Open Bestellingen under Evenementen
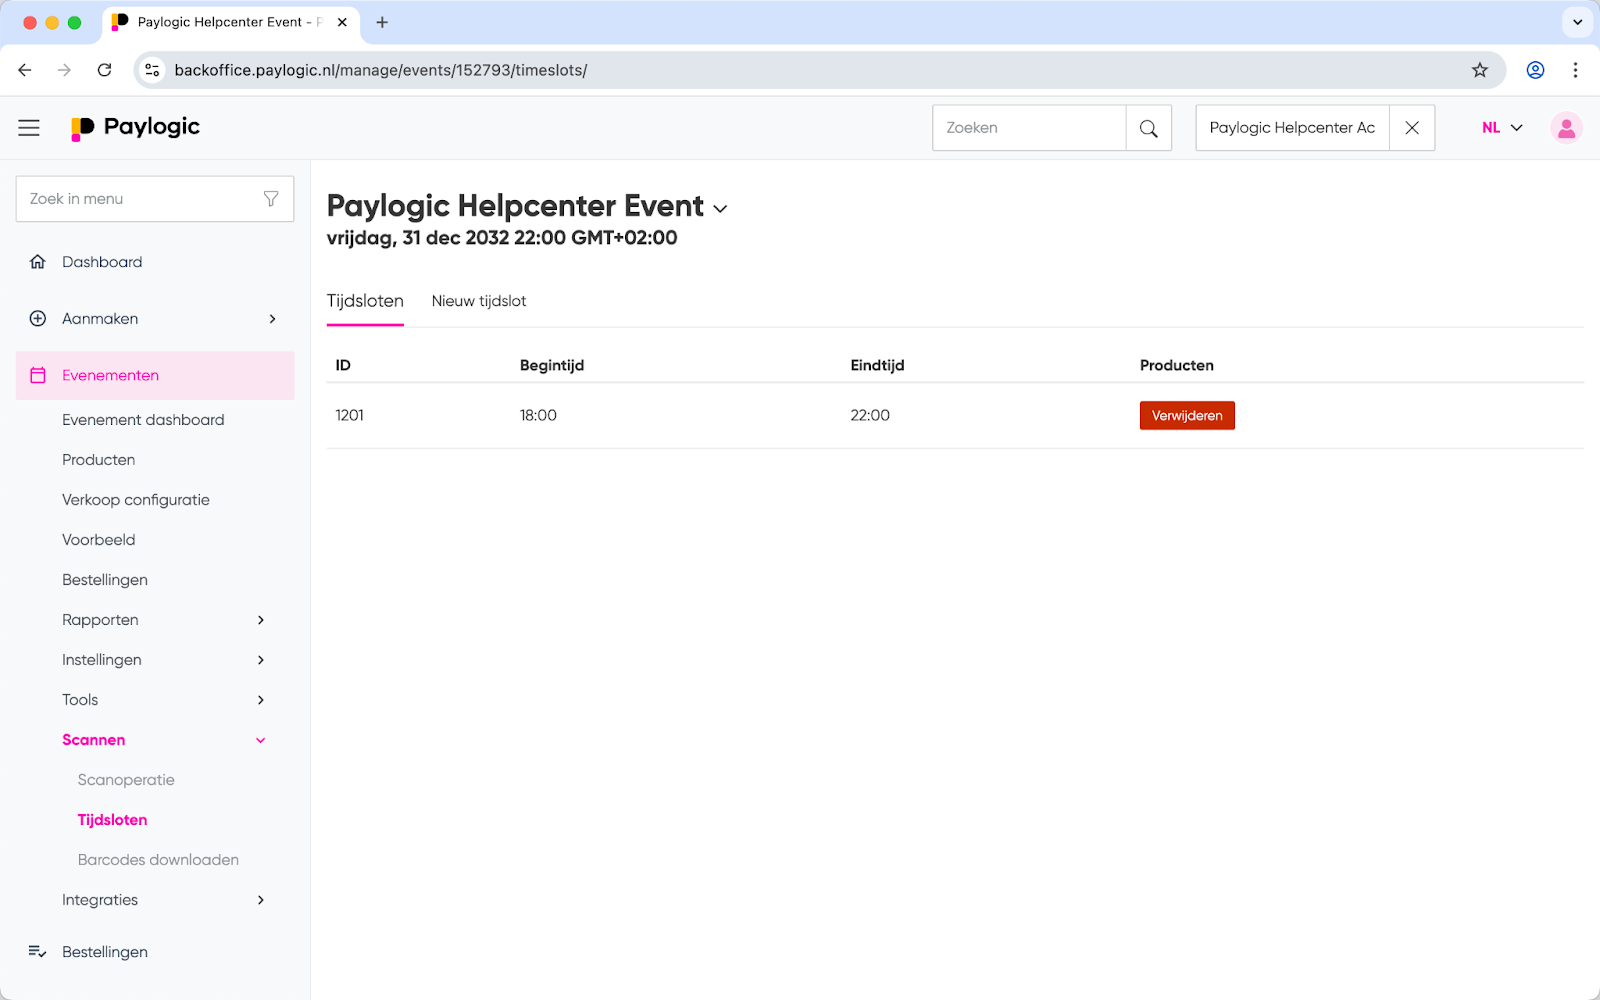The height and width of the screenshot is (1000, 1600). (105, 580)
